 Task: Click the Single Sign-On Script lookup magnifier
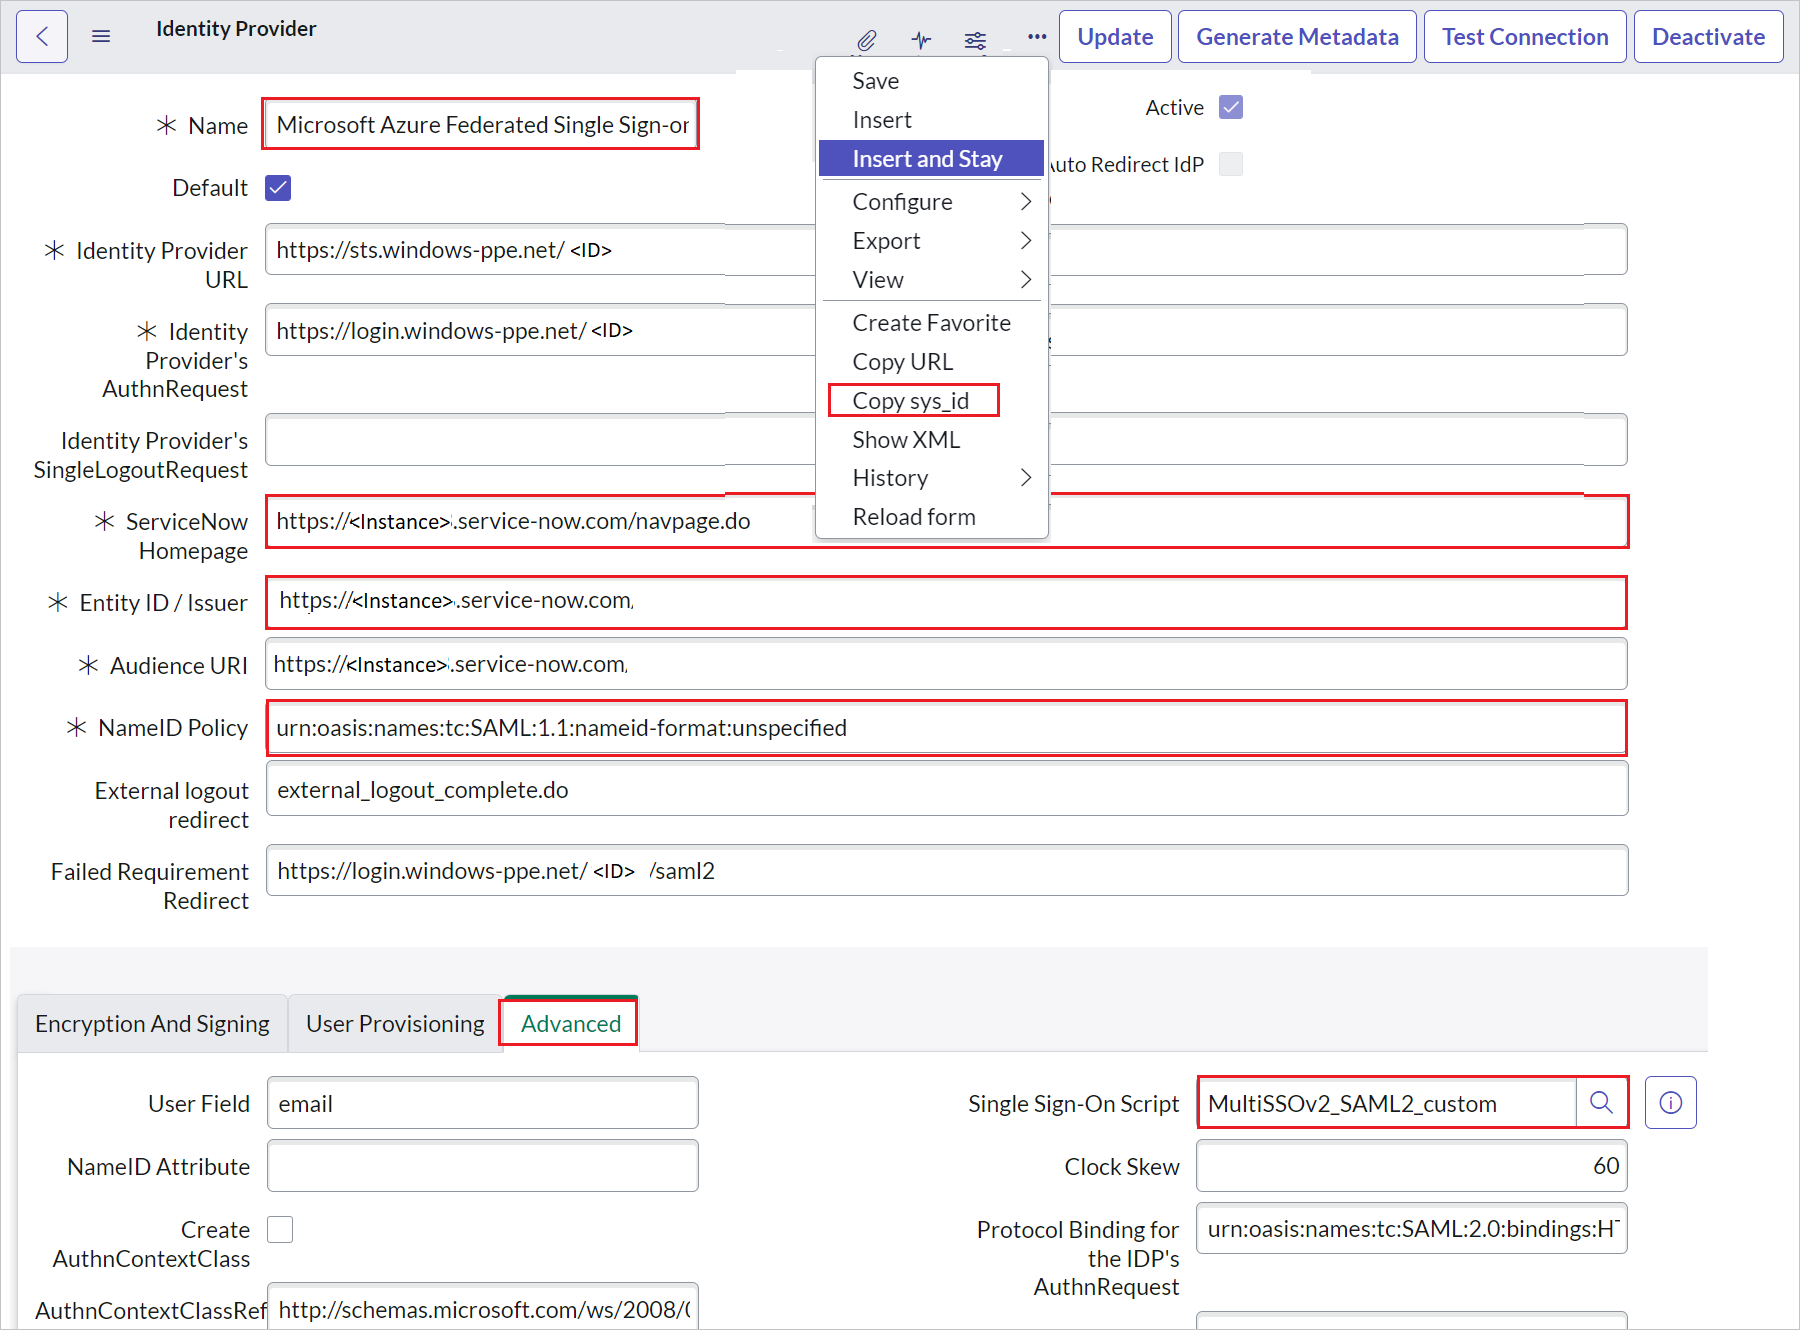coord(1602,1103)
